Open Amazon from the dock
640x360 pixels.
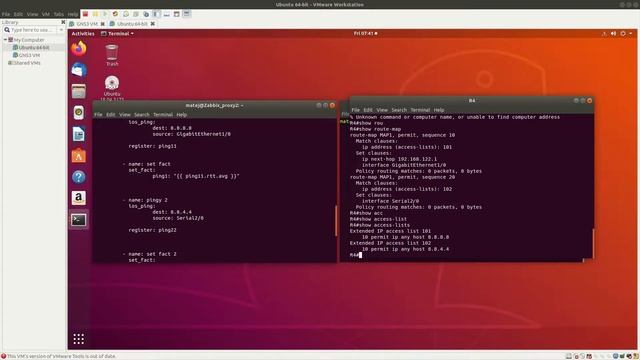point(79,198)
